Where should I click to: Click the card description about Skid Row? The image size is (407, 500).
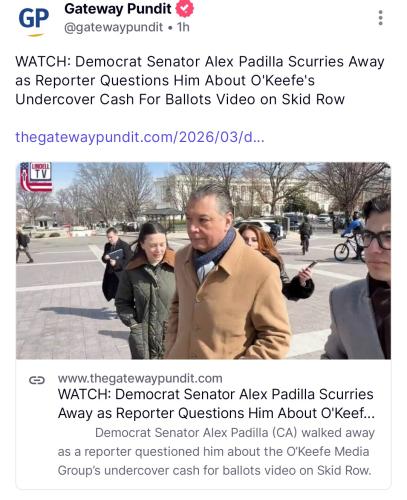point(216,452)
